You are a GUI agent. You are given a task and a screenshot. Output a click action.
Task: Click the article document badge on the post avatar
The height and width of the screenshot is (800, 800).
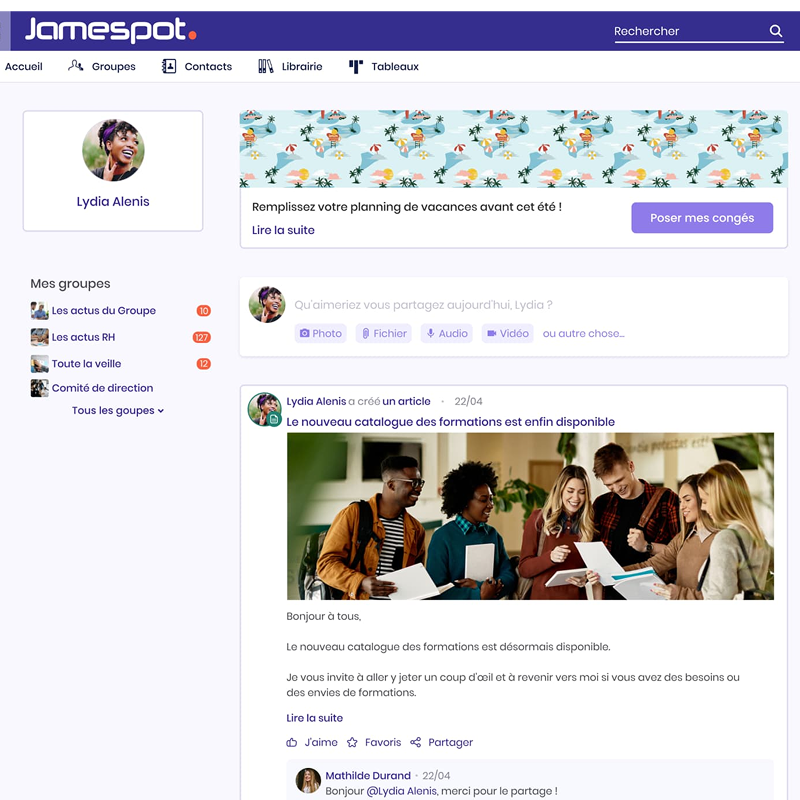click(274, 419)
